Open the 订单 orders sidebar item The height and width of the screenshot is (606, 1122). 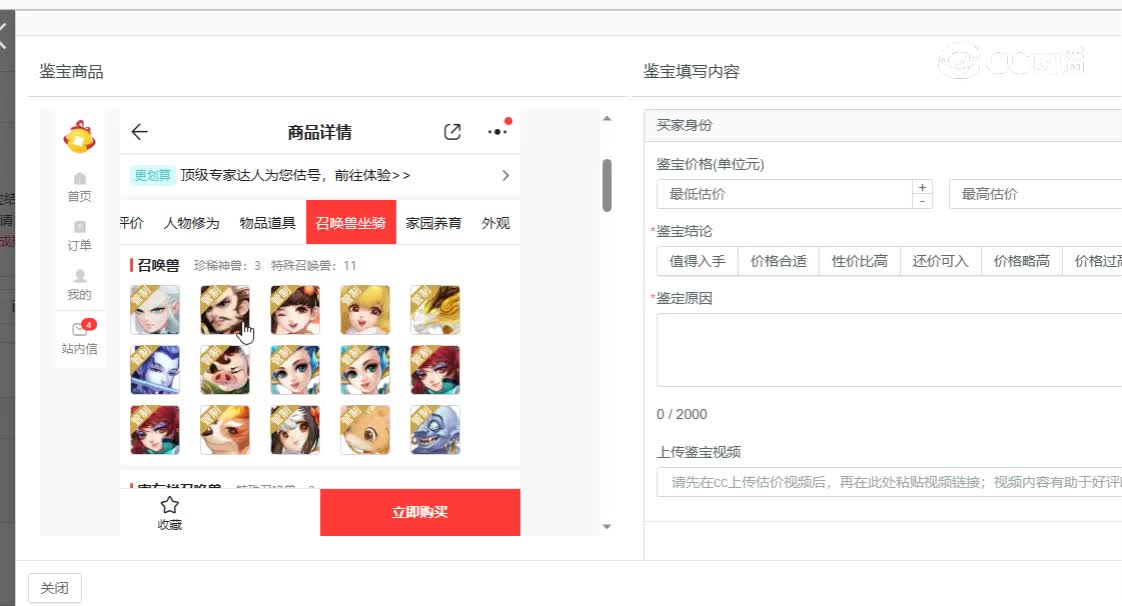pyautogui.click(x=79, y=237)
